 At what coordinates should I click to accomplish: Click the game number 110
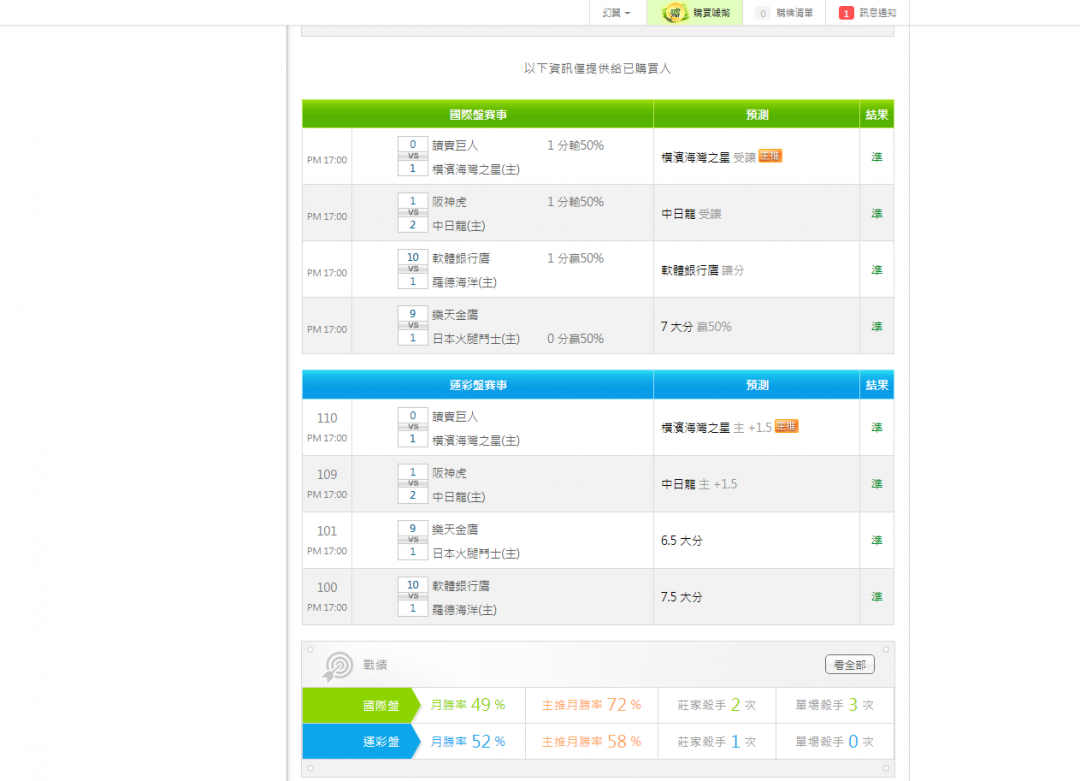[327, 418]
